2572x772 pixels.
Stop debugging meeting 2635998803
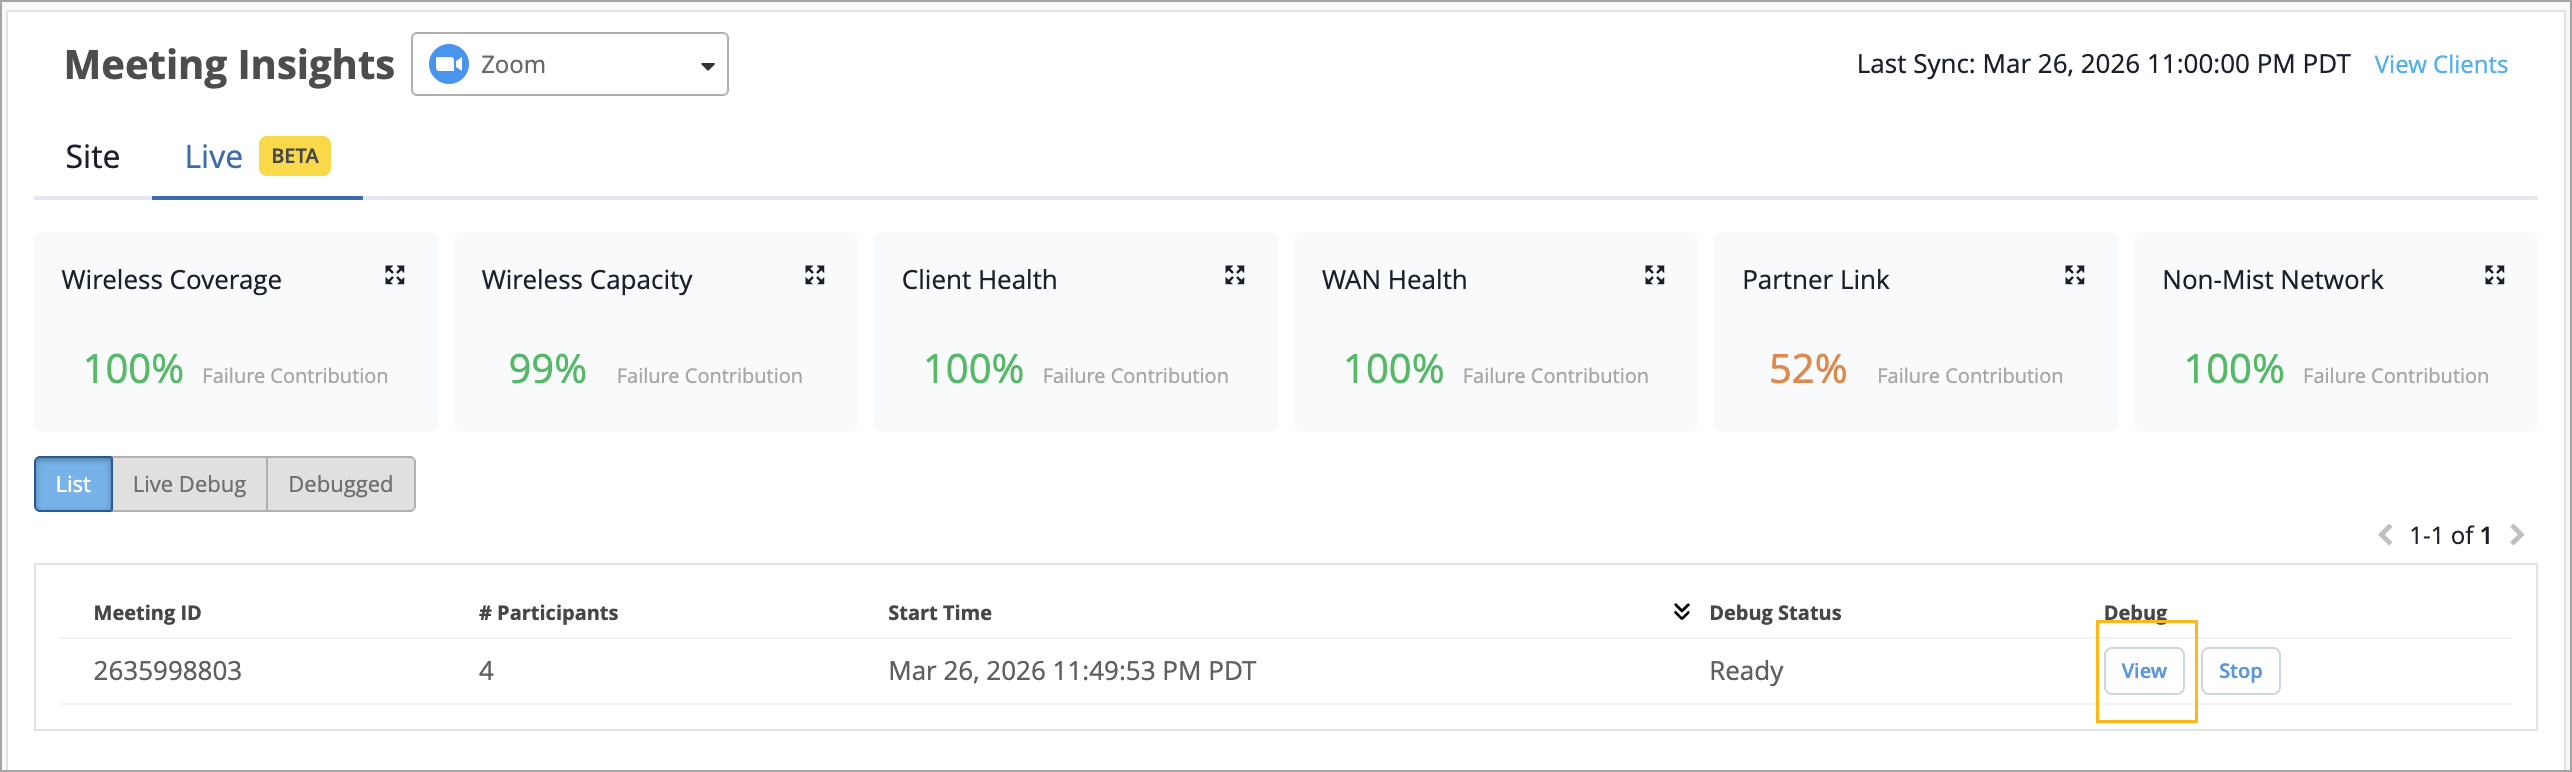(2240, 671)
